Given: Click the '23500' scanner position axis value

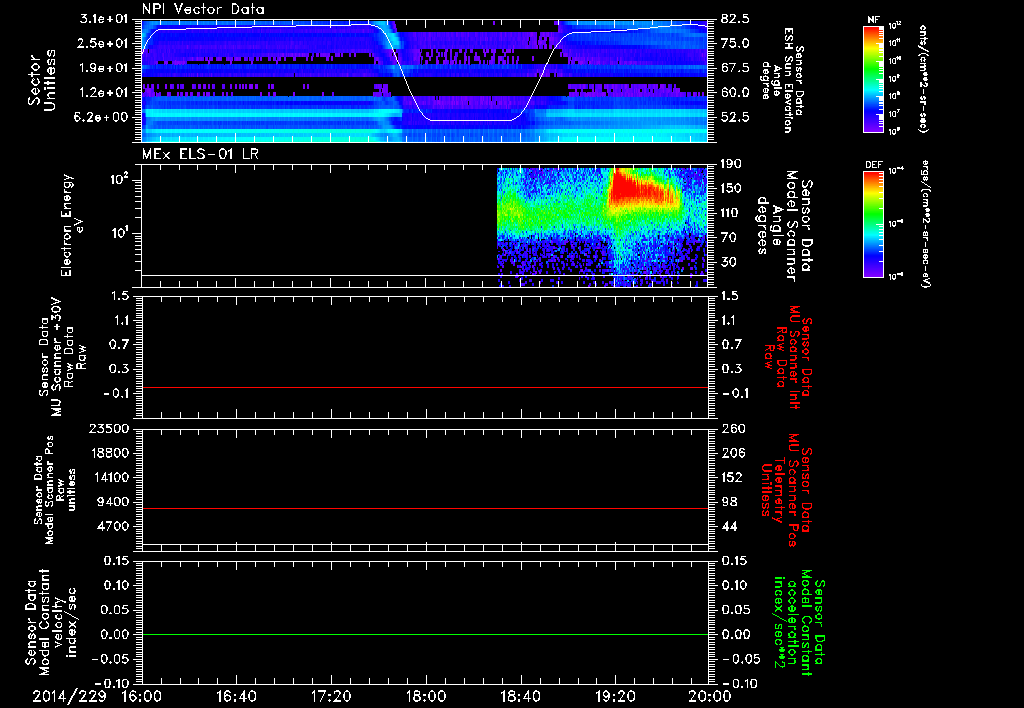Looking at the screenshot, I should 109,428.
